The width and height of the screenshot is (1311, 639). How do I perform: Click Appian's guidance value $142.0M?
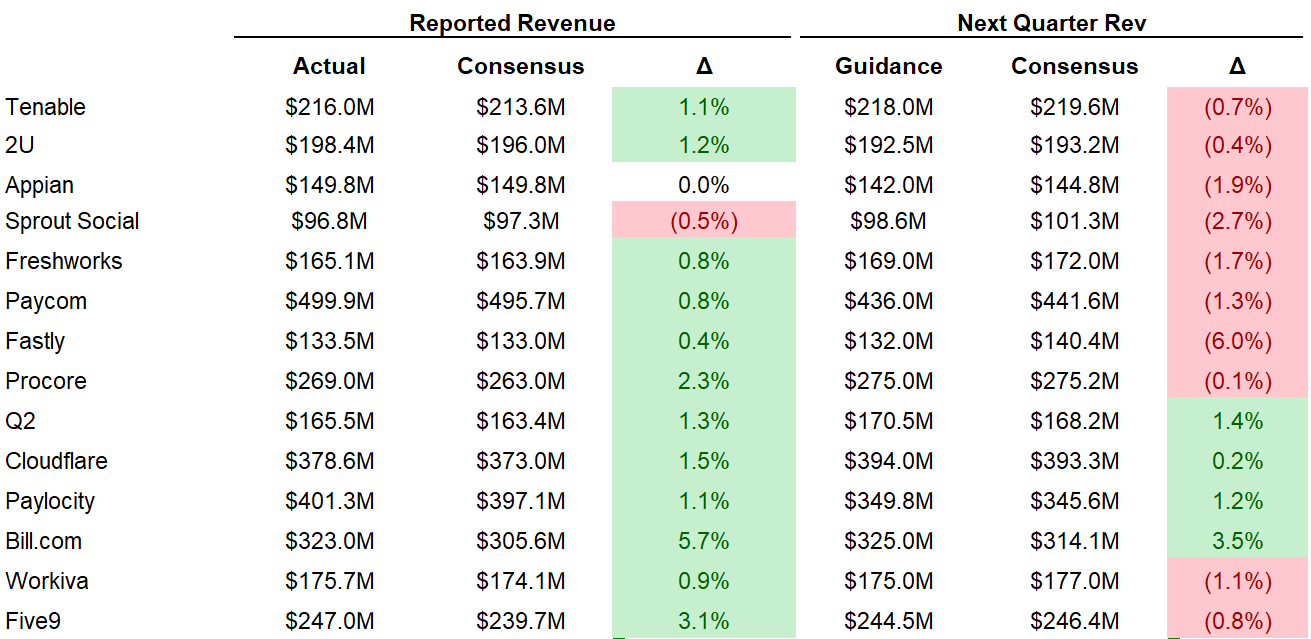[889, 185]
